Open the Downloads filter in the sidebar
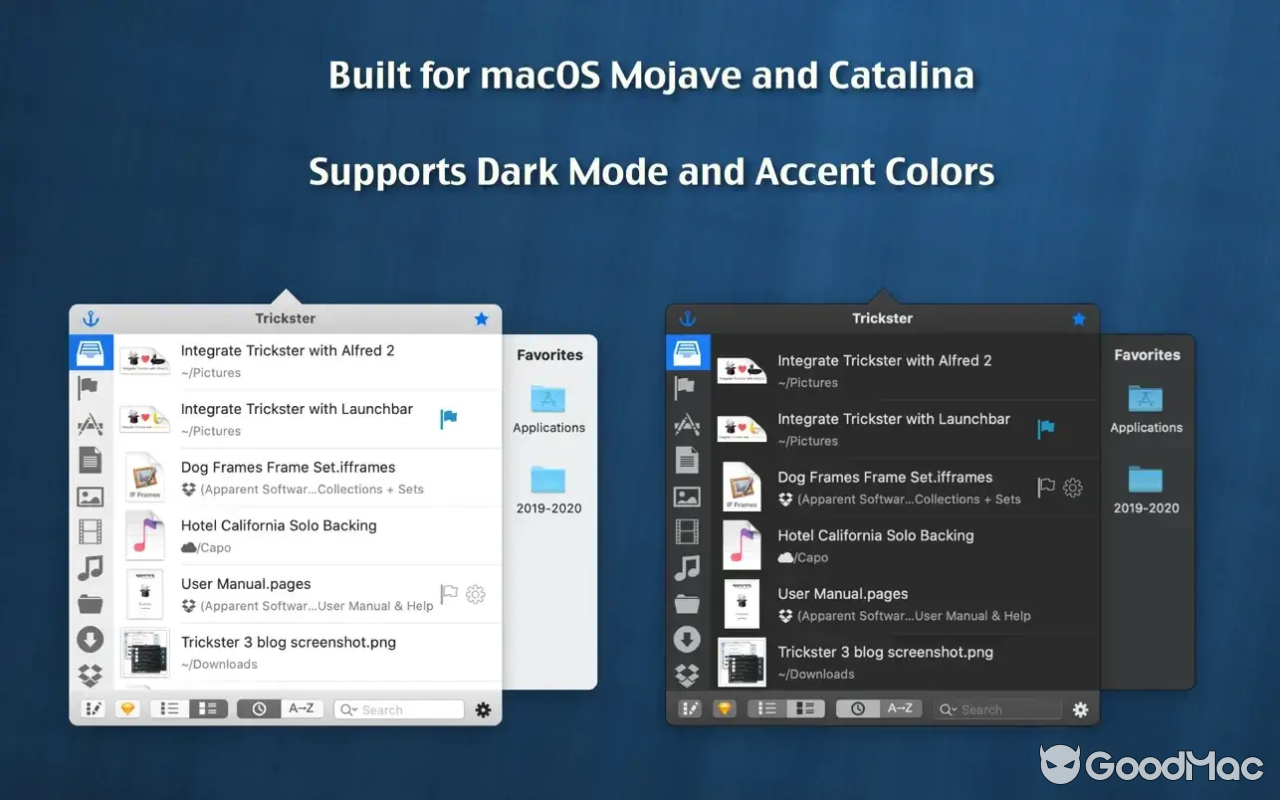The height and width of the screenshot is (800, 1280). [91, 639]
